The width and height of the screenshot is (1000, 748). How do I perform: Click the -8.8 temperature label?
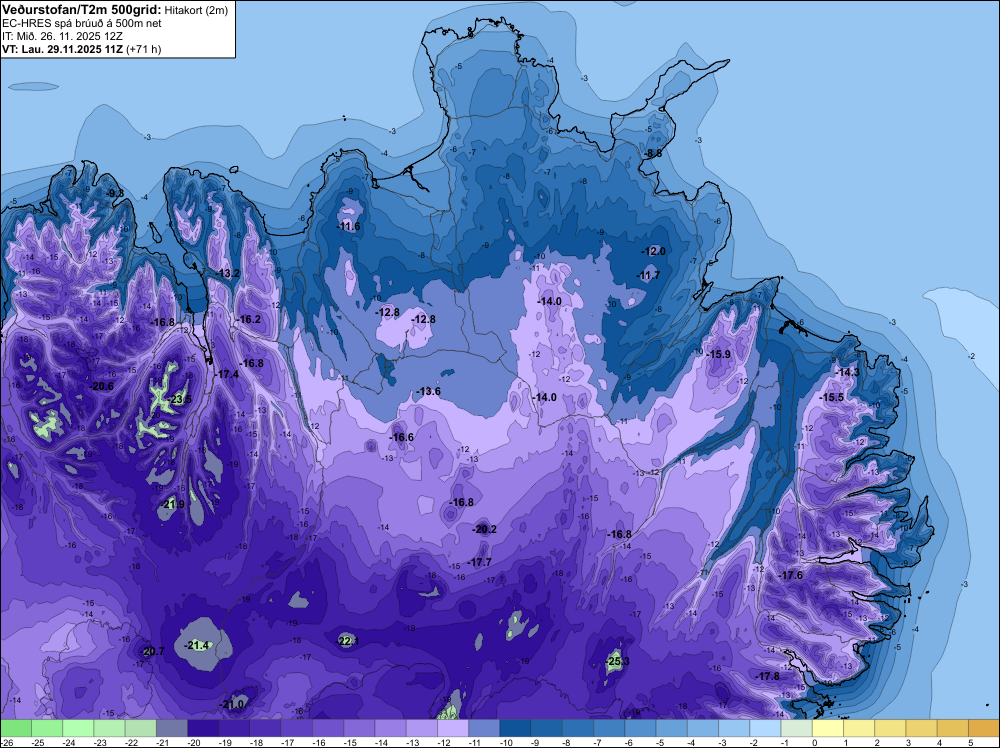[654, 154]
